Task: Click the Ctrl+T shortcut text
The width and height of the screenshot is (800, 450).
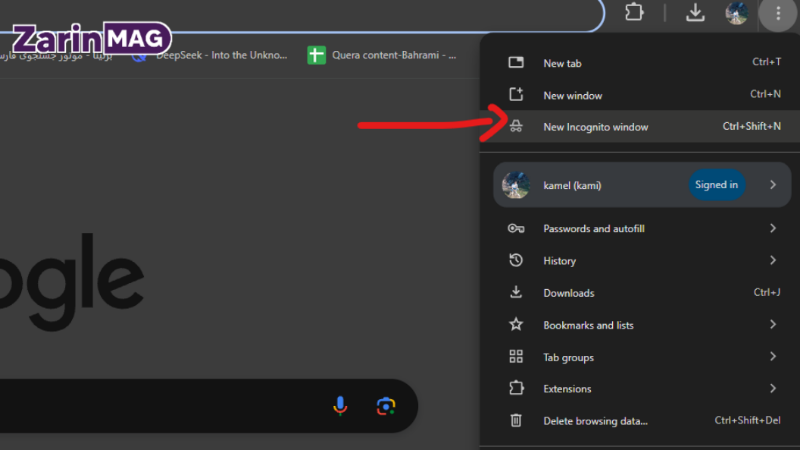Action: pos(766,62)
